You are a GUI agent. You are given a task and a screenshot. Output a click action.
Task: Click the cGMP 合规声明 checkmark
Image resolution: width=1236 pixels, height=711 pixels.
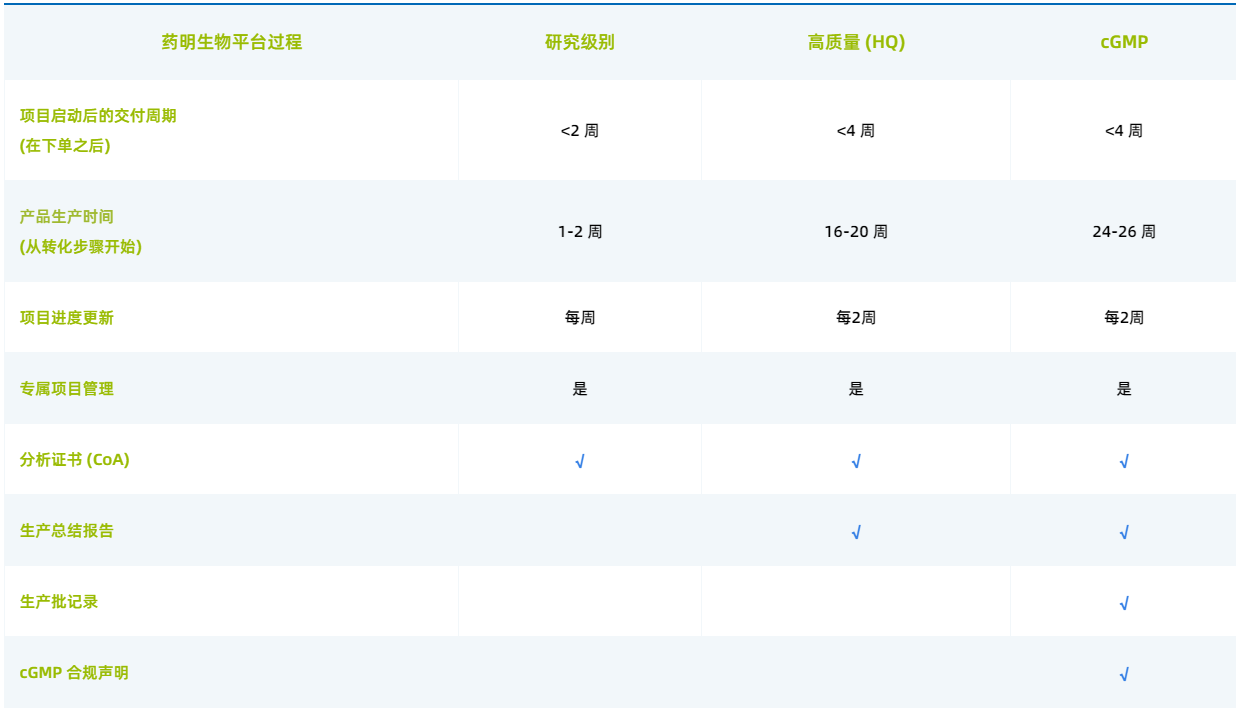1124,674
